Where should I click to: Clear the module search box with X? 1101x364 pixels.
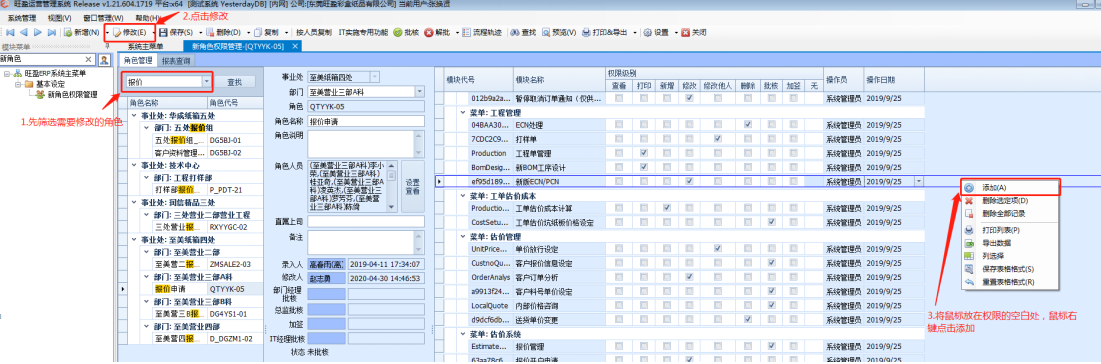(88, 60)
